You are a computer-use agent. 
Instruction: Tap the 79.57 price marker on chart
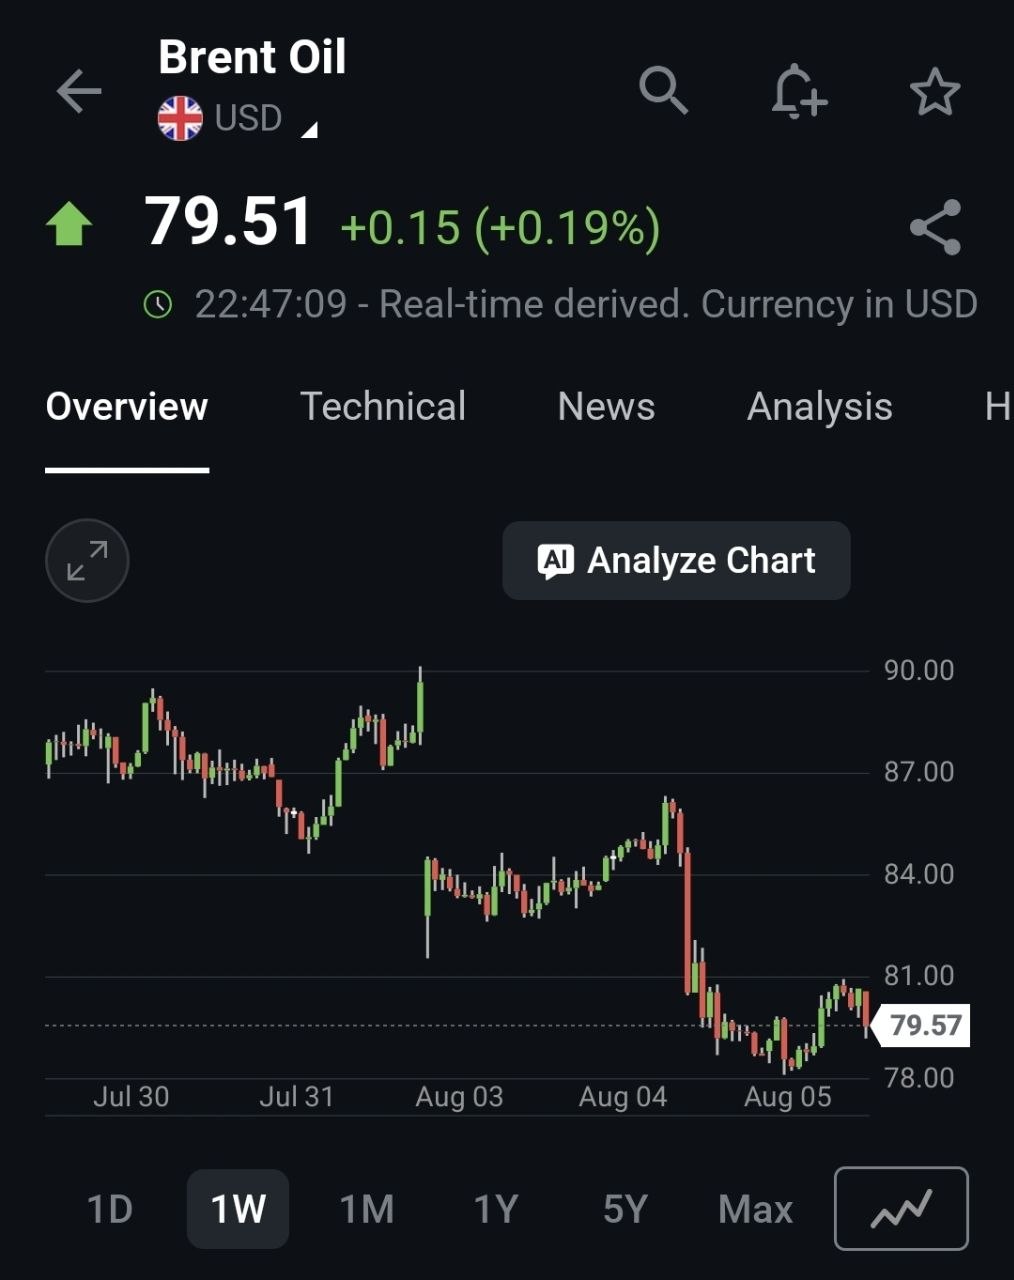point(922,1026)
